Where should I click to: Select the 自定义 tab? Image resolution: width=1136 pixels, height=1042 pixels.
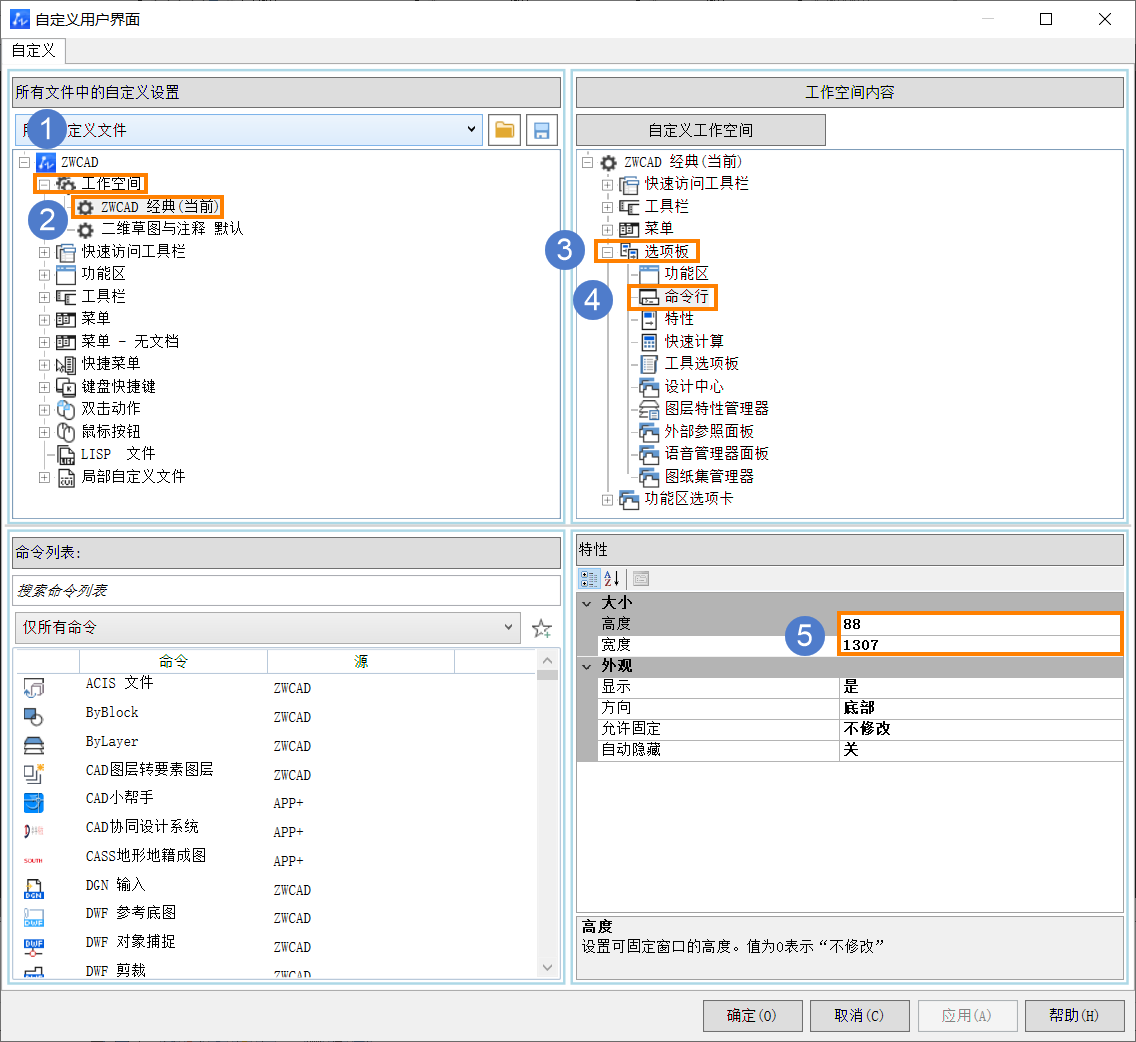[x=33, y=51]
